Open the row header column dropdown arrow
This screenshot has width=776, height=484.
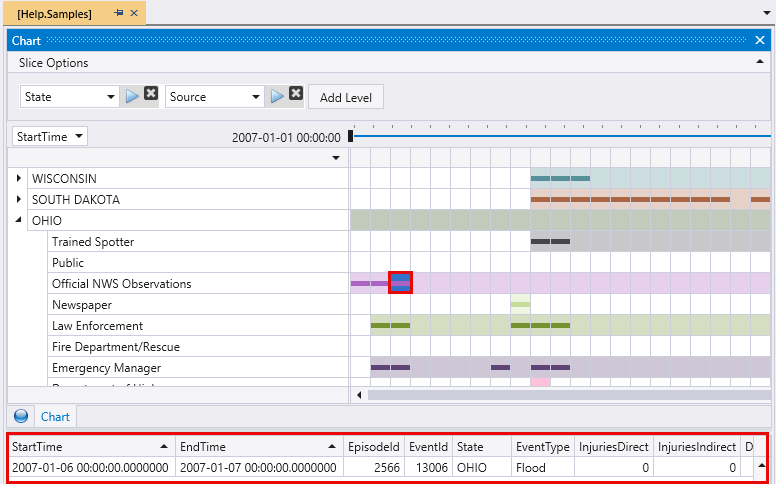pos(336,158)
